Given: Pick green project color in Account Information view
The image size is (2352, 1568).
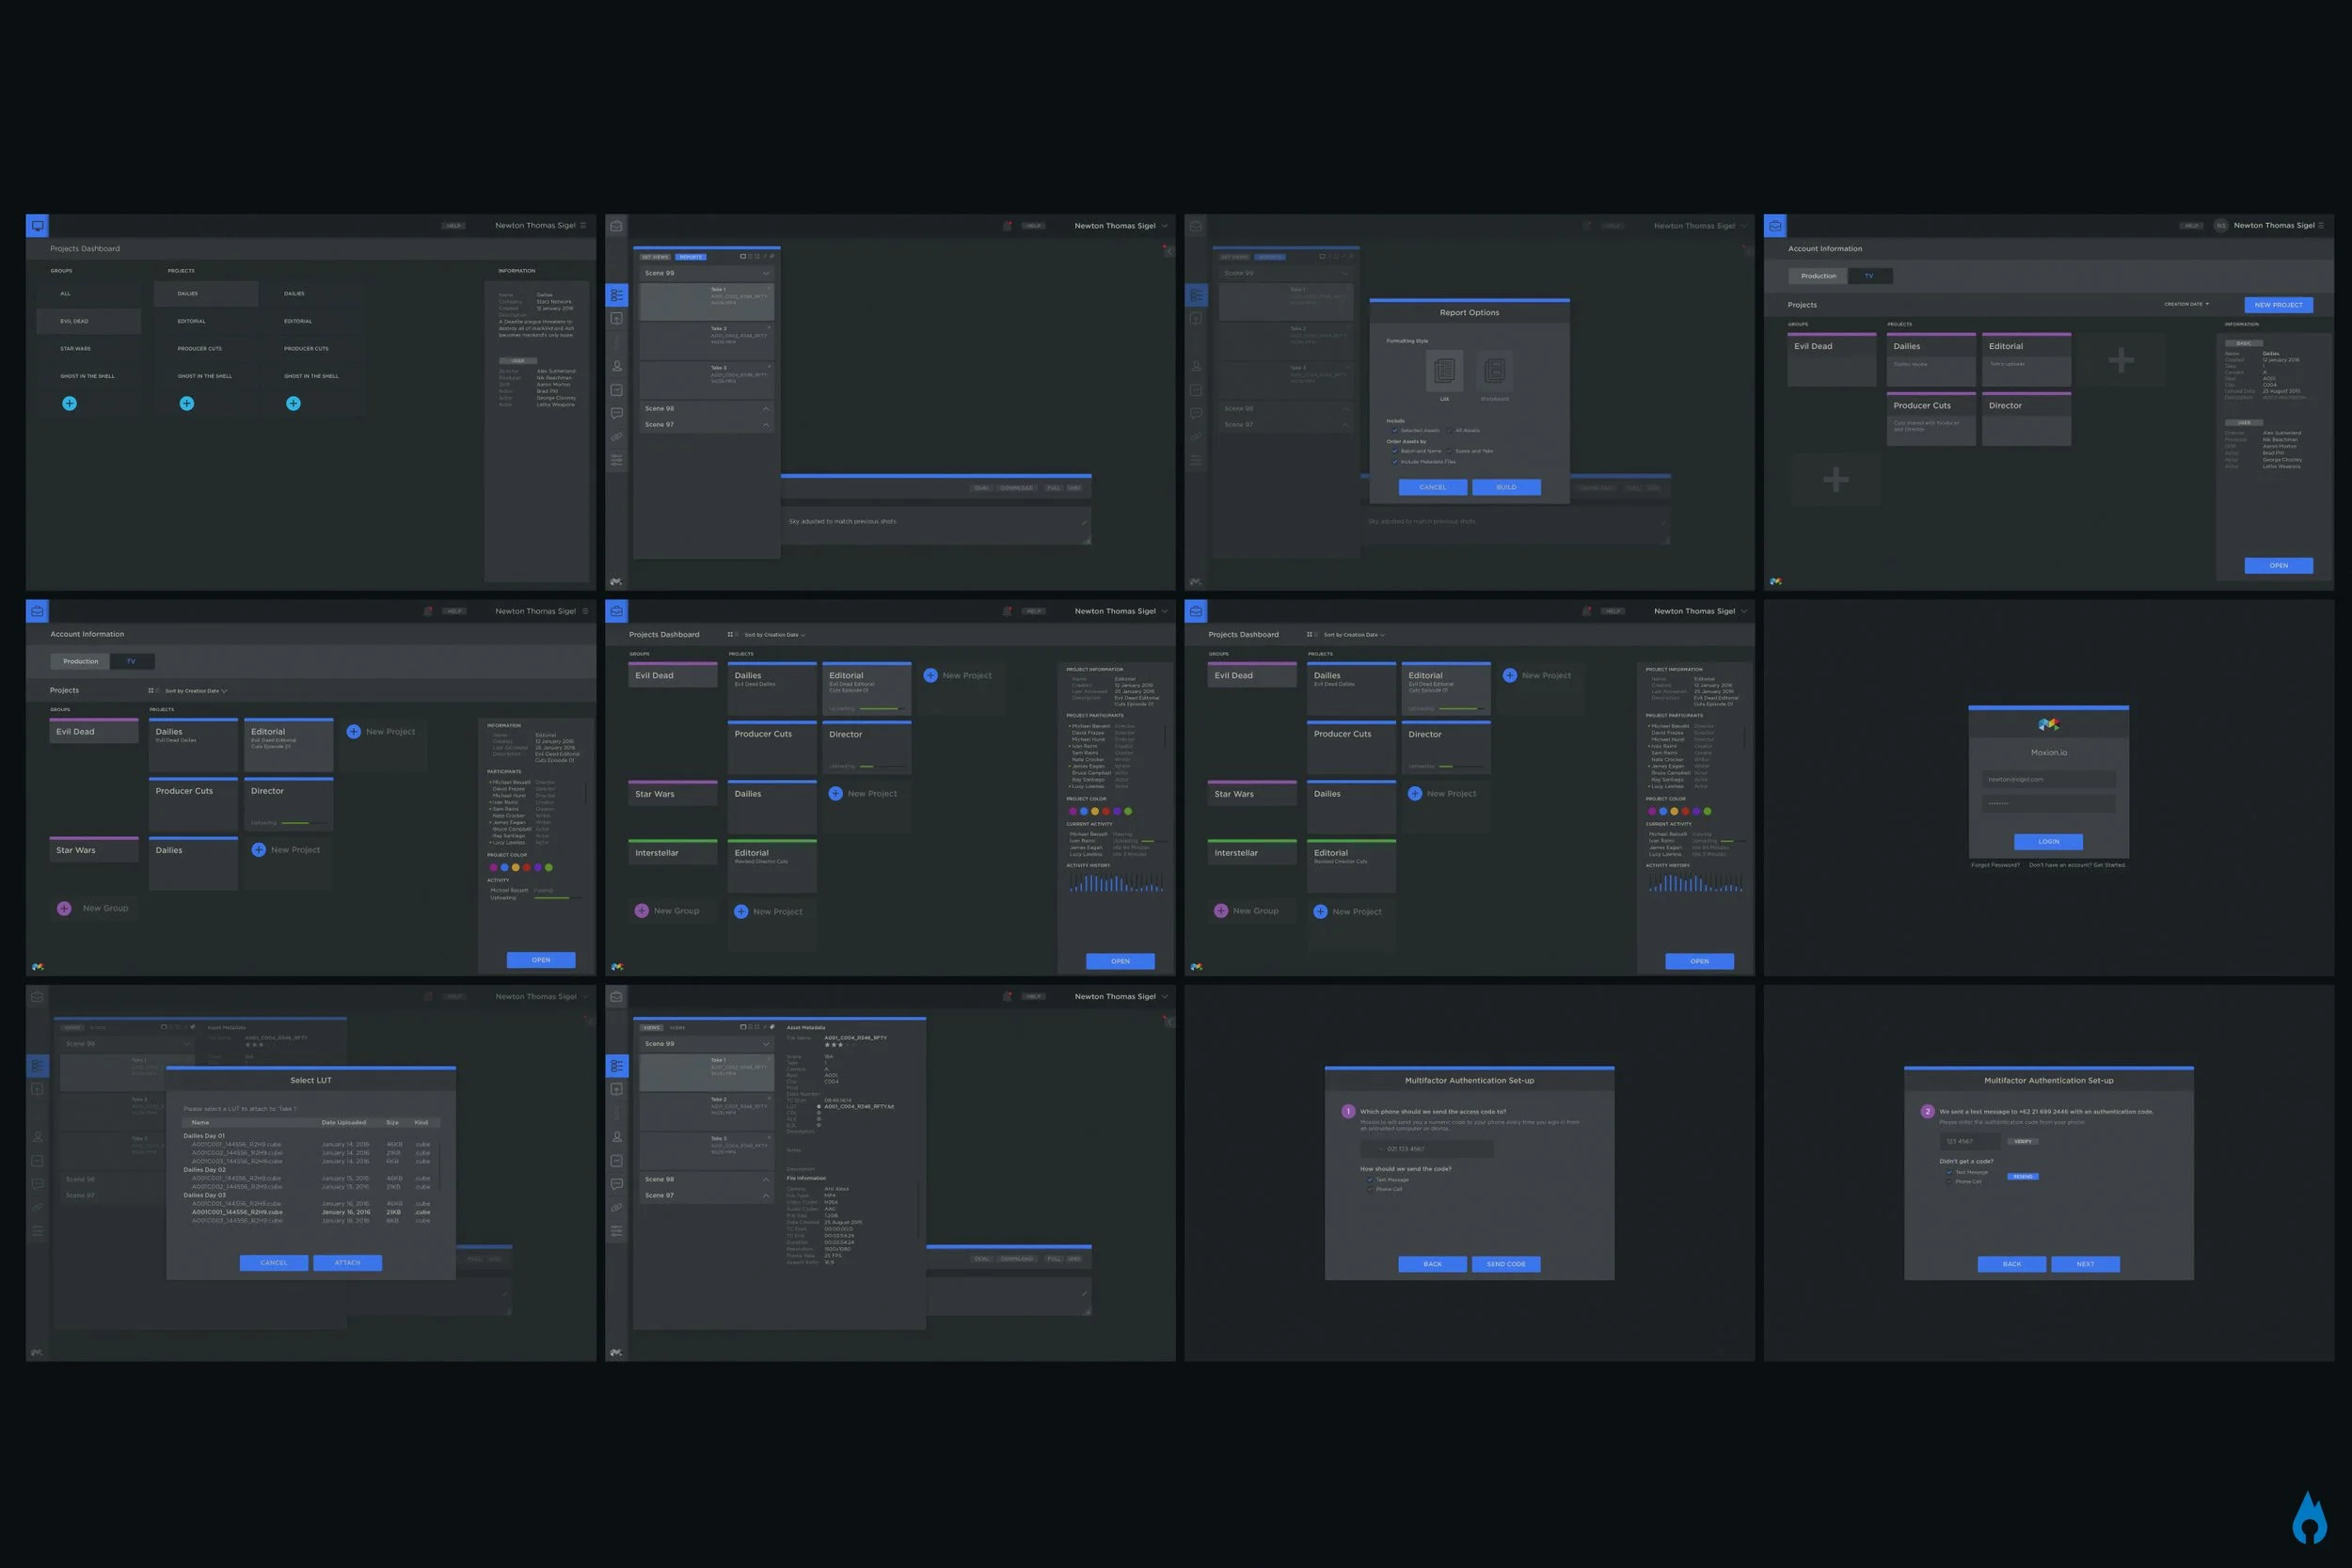Looking at the screenshot, I should tap(548, 868).
